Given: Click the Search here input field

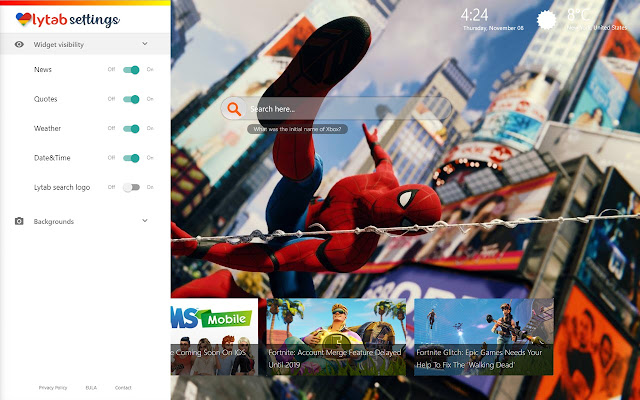Looking at the screenshot, I should click(x=336, y=109).
